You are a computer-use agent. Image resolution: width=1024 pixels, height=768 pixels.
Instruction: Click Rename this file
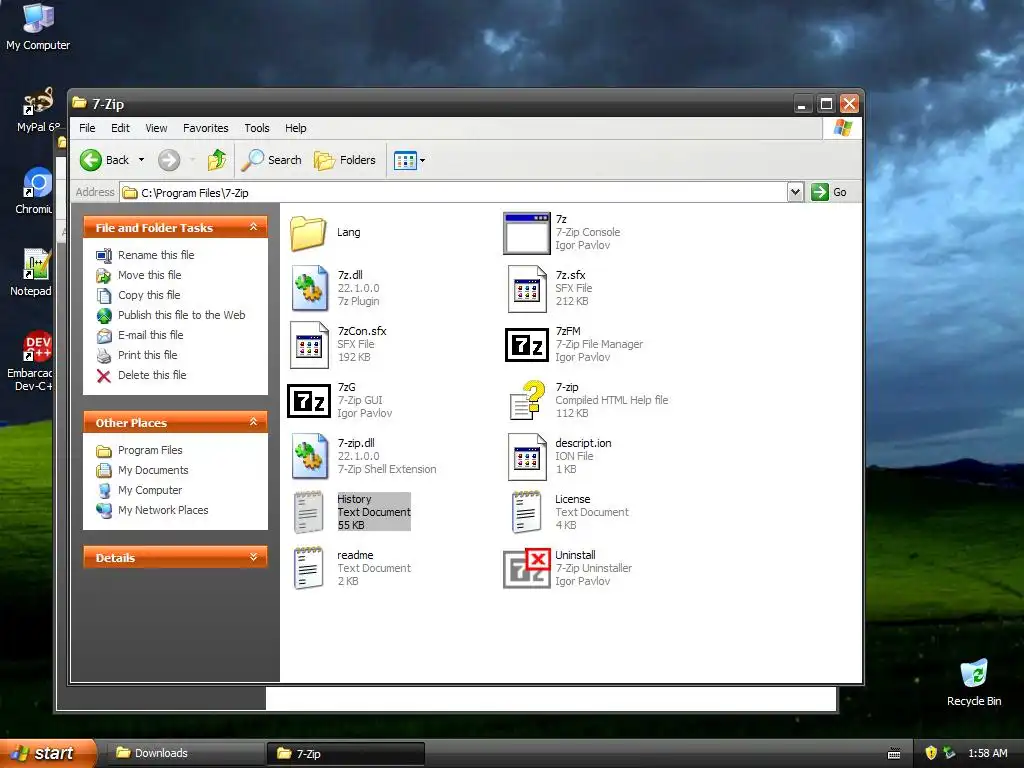coord(155,255)
